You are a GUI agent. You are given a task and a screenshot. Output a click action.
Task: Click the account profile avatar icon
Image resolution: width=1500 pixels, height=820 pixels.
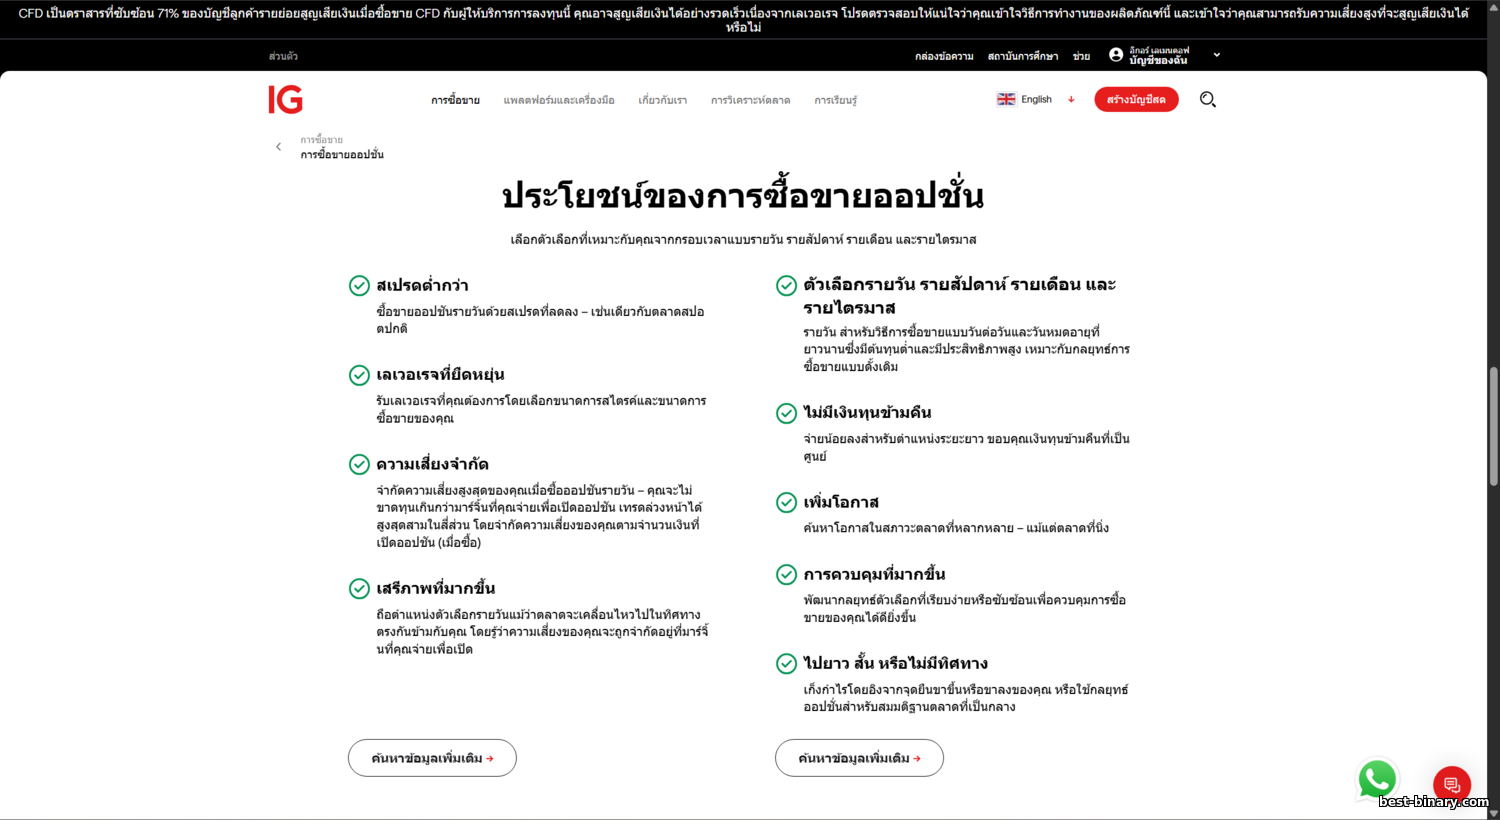click(1116, 55)
